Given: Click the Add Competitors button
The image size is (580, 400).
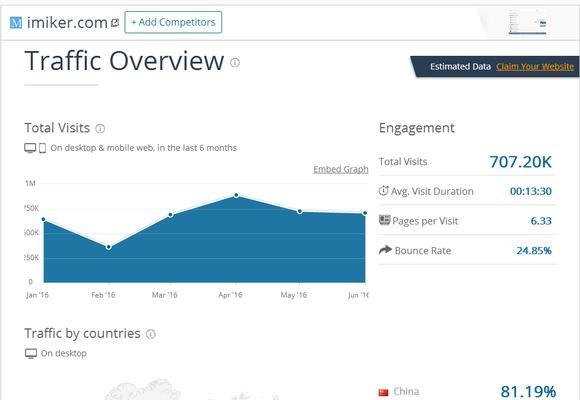Looking at the screenshot, I should 173,22.
